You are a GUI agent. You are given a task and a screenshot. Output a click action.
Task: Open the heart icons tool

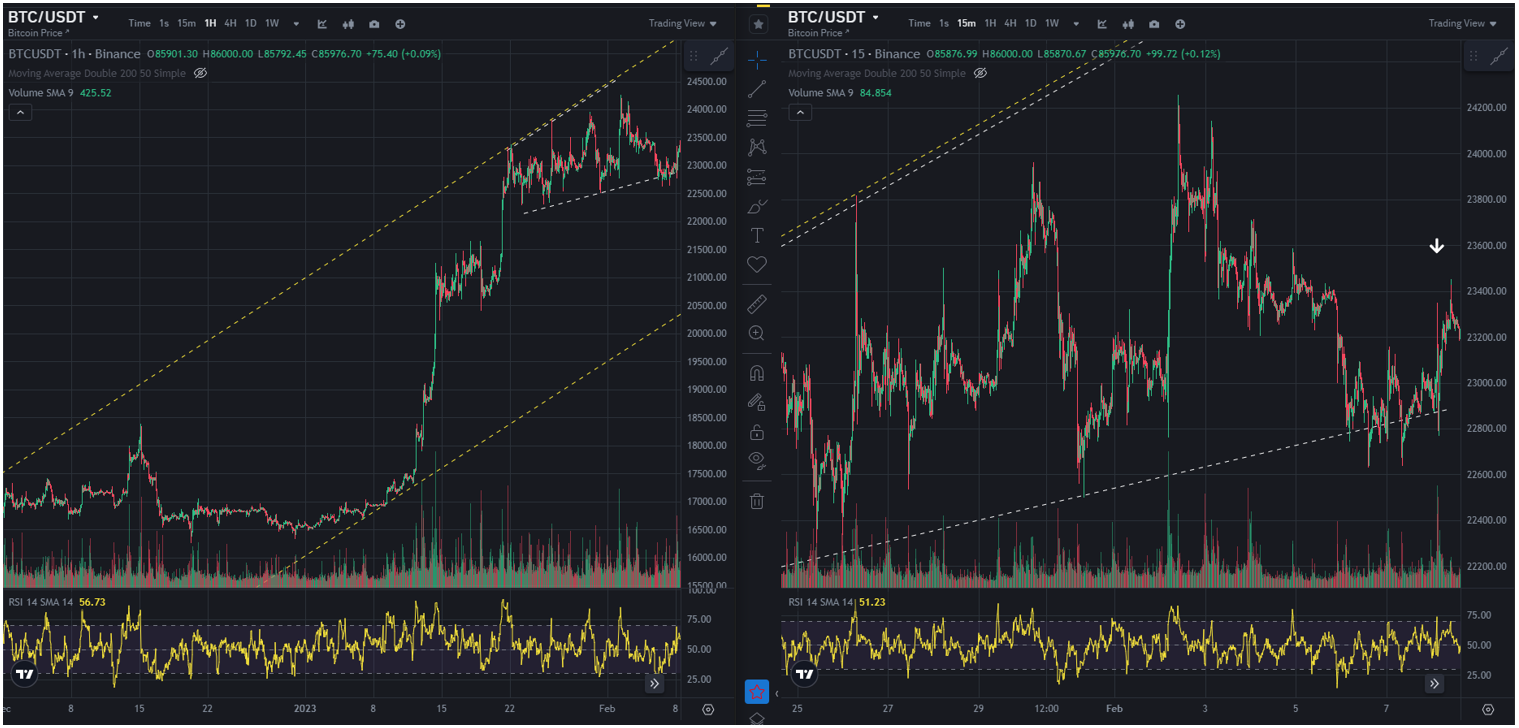tap(757, 265)
